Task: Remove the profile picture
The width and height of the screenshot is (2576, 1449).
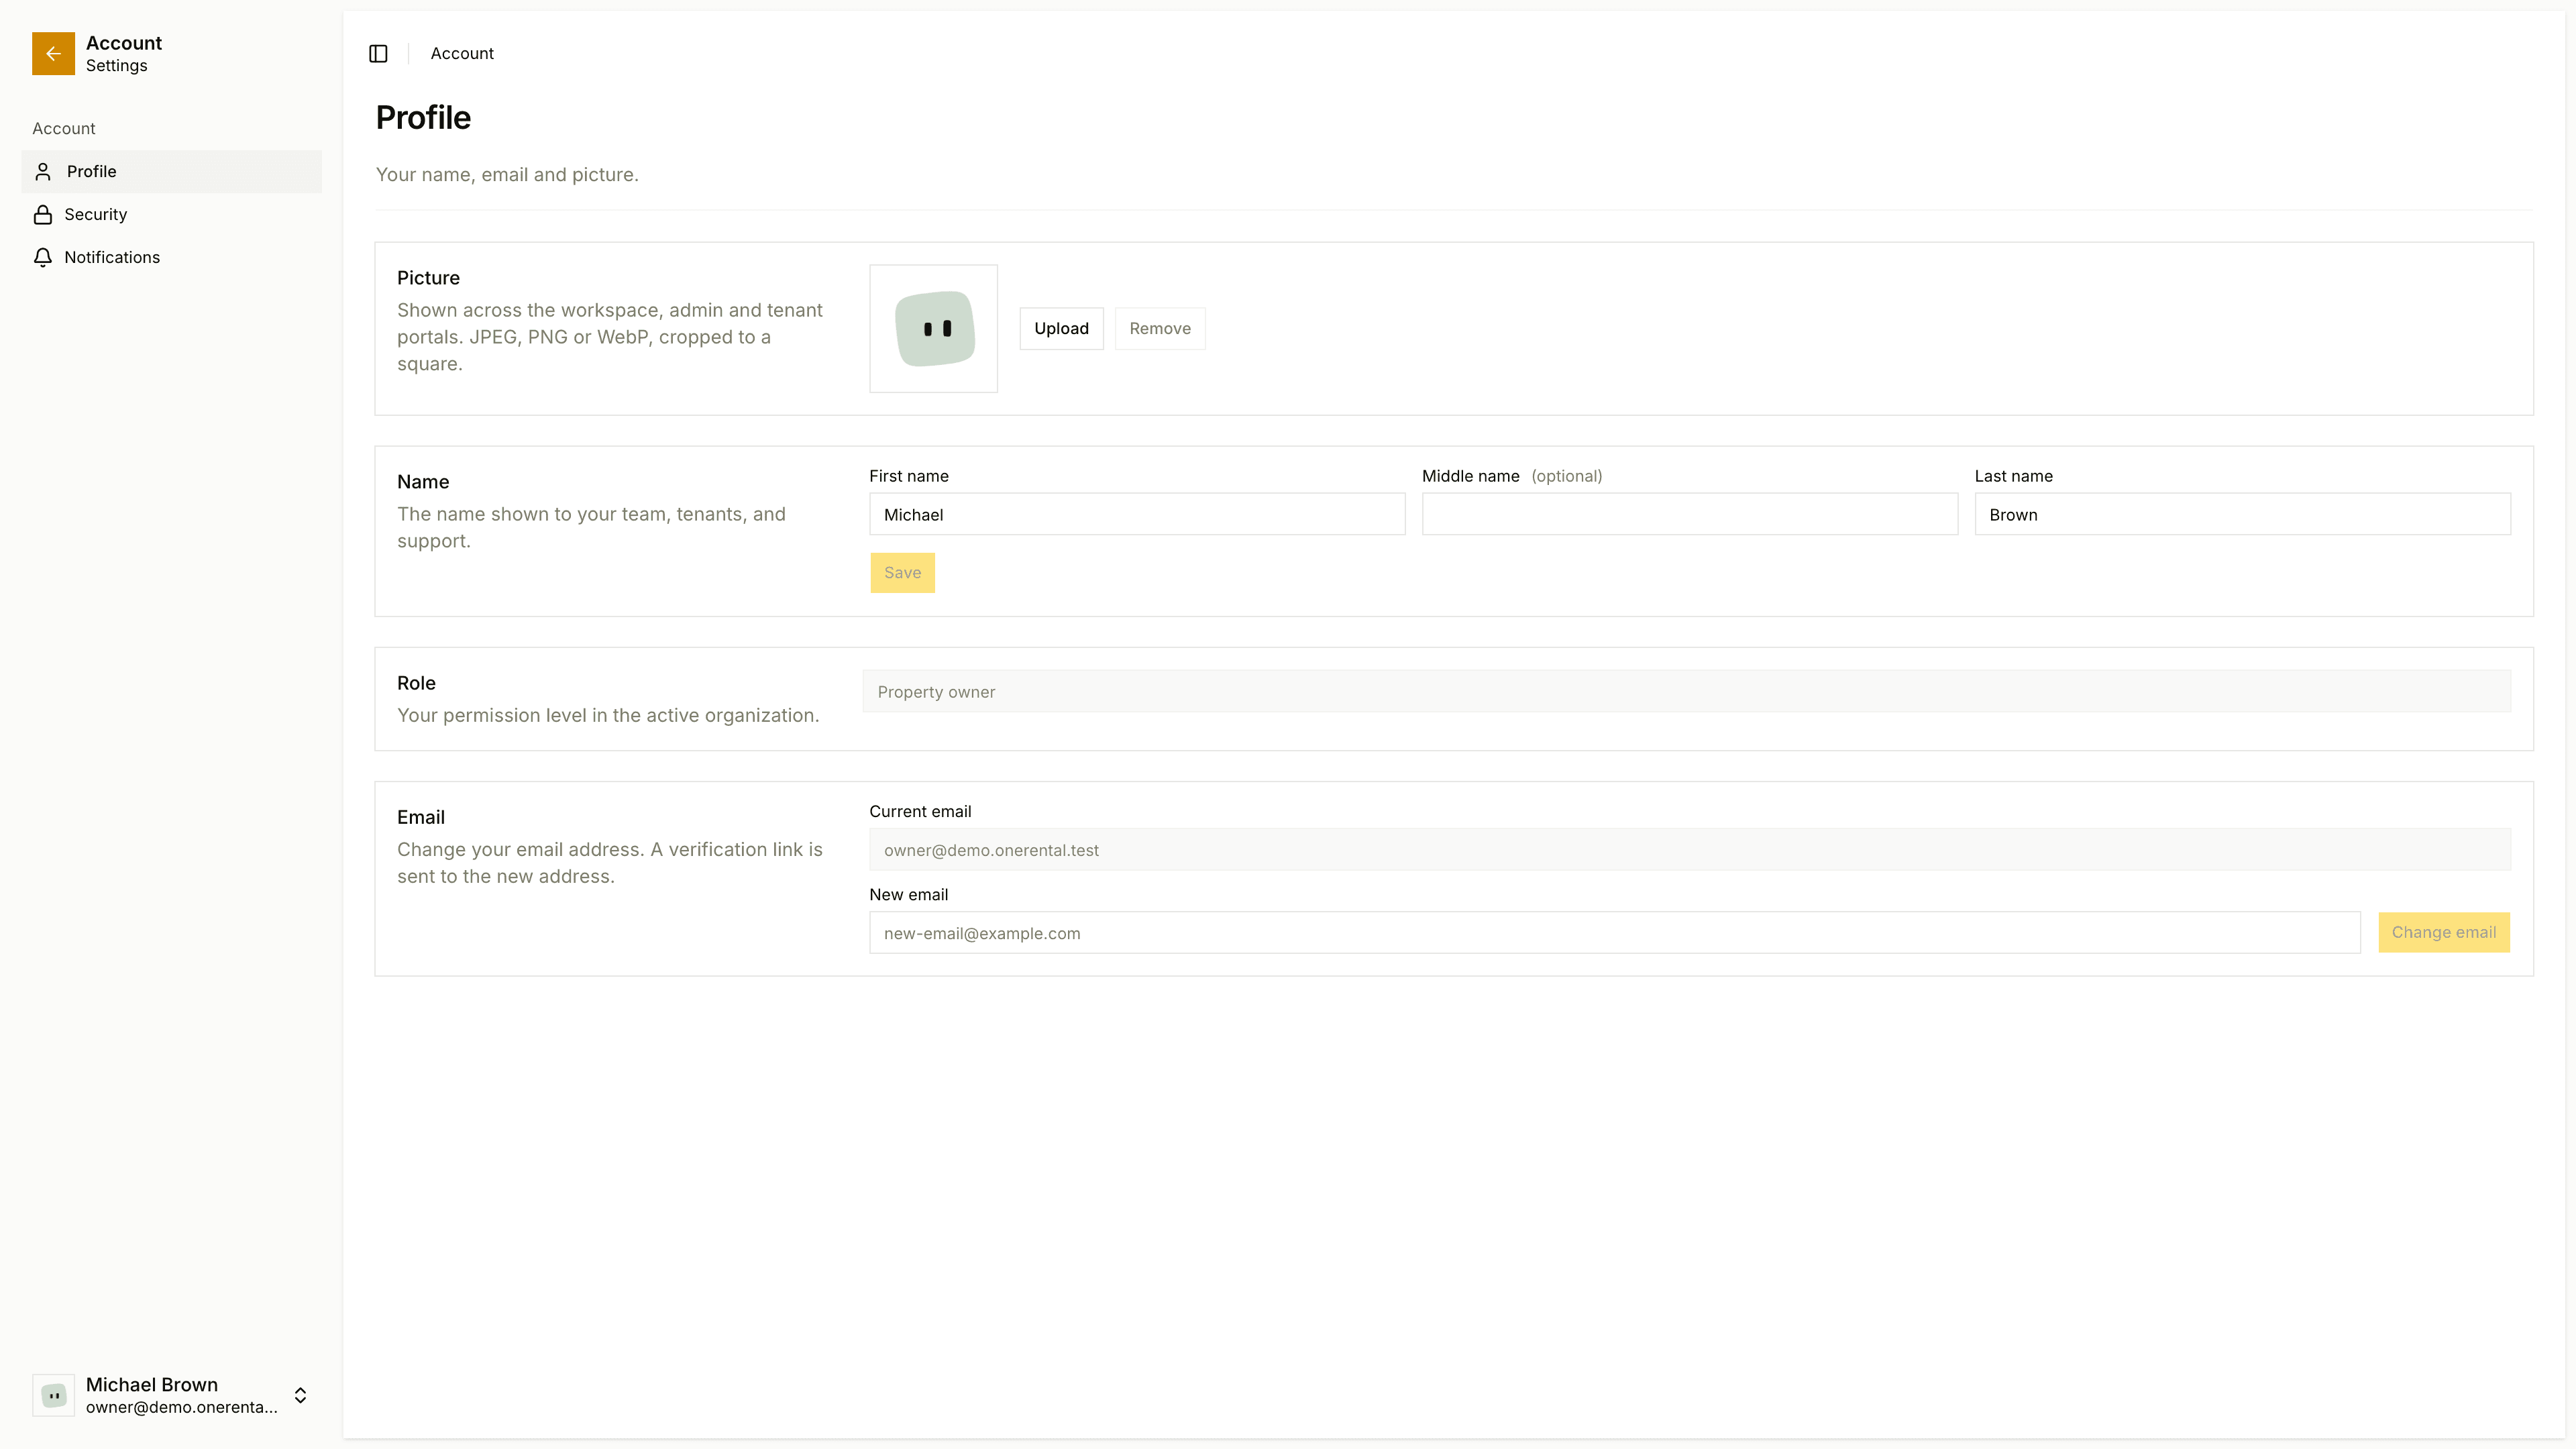Action: (x=1160, y=329)
